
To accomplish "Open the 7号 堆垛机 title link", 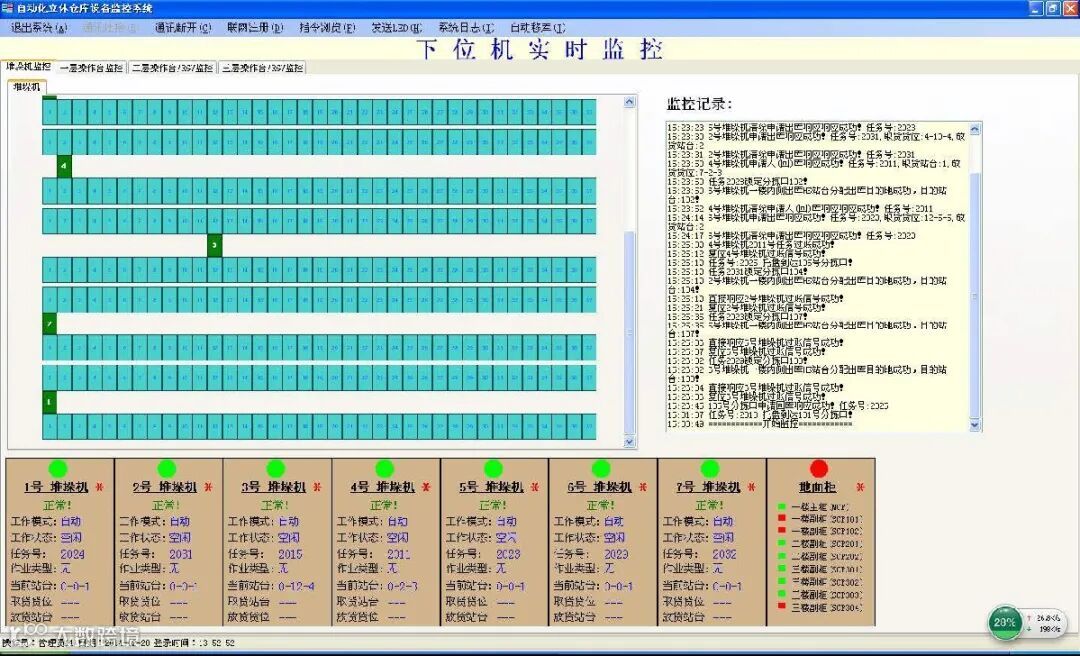I will coord(709,487).
